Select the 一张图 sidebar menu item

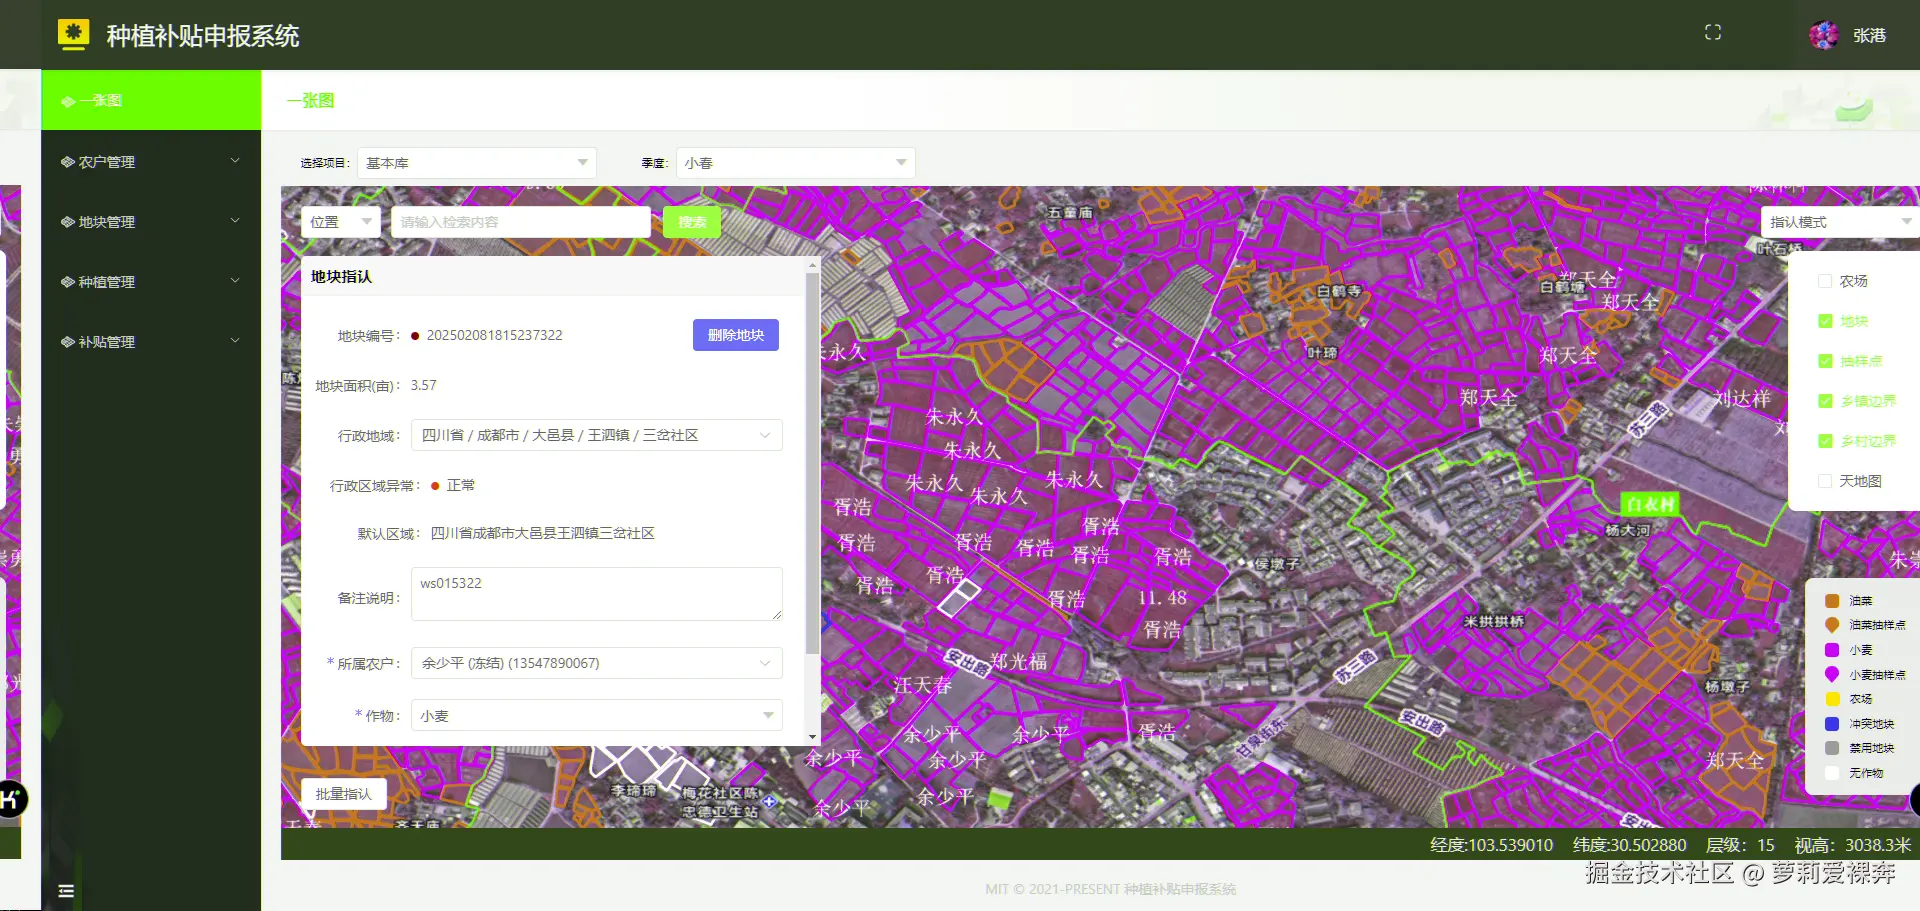pos(151,100)
